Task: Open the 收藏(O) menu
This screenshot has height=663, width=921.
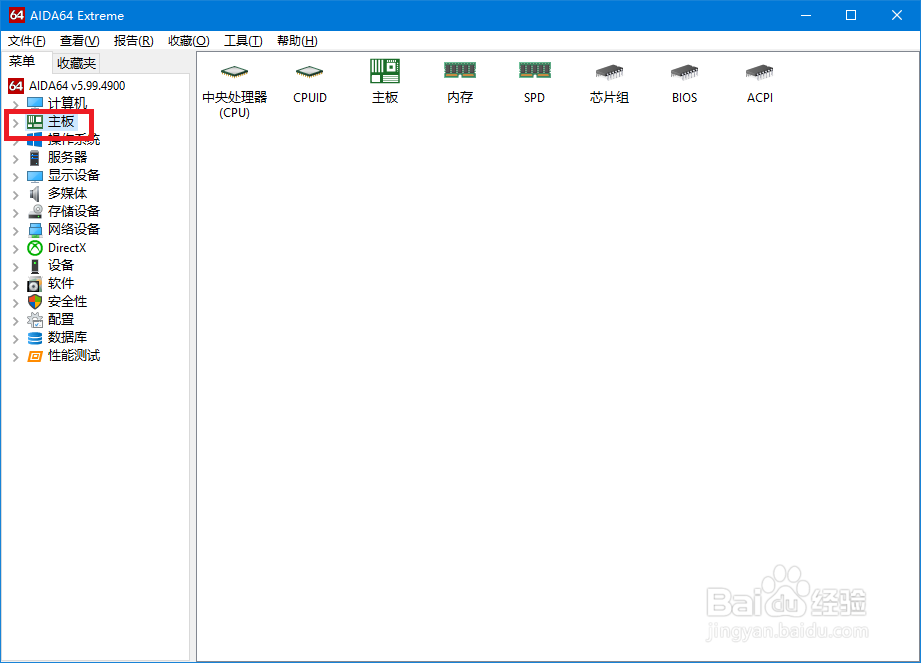Action: click(x=188, y=41)
